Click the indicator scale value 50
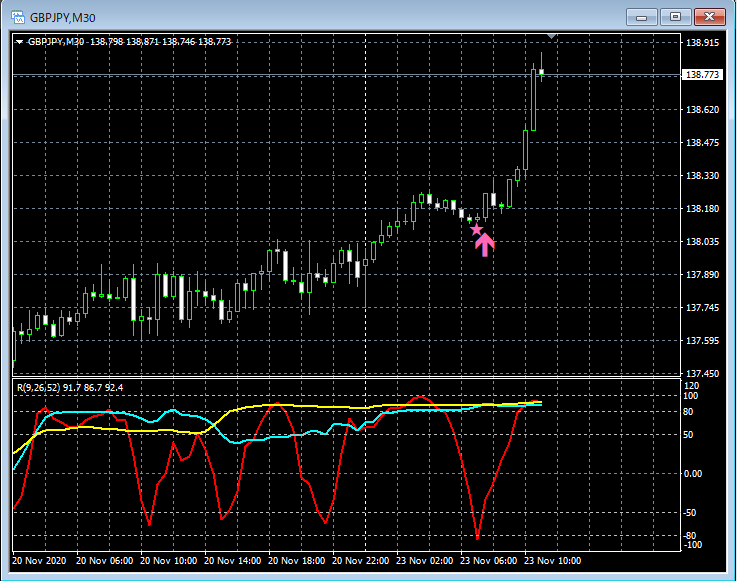Screen dimensions: 738x581 tap(690, 435)
